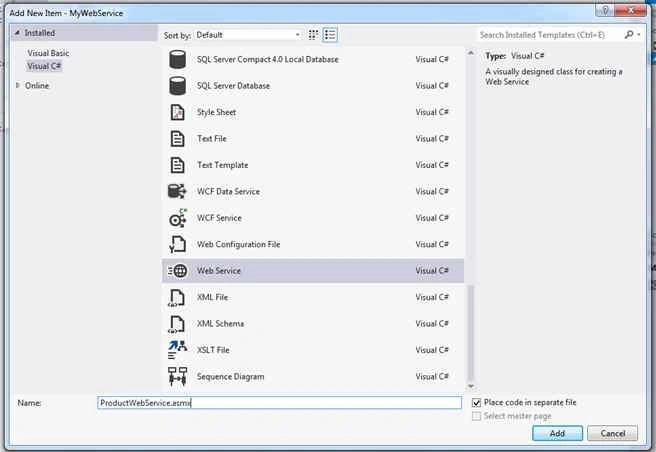
Task: Choose the XSLT File template icon
Action: (x=177, y=350)
